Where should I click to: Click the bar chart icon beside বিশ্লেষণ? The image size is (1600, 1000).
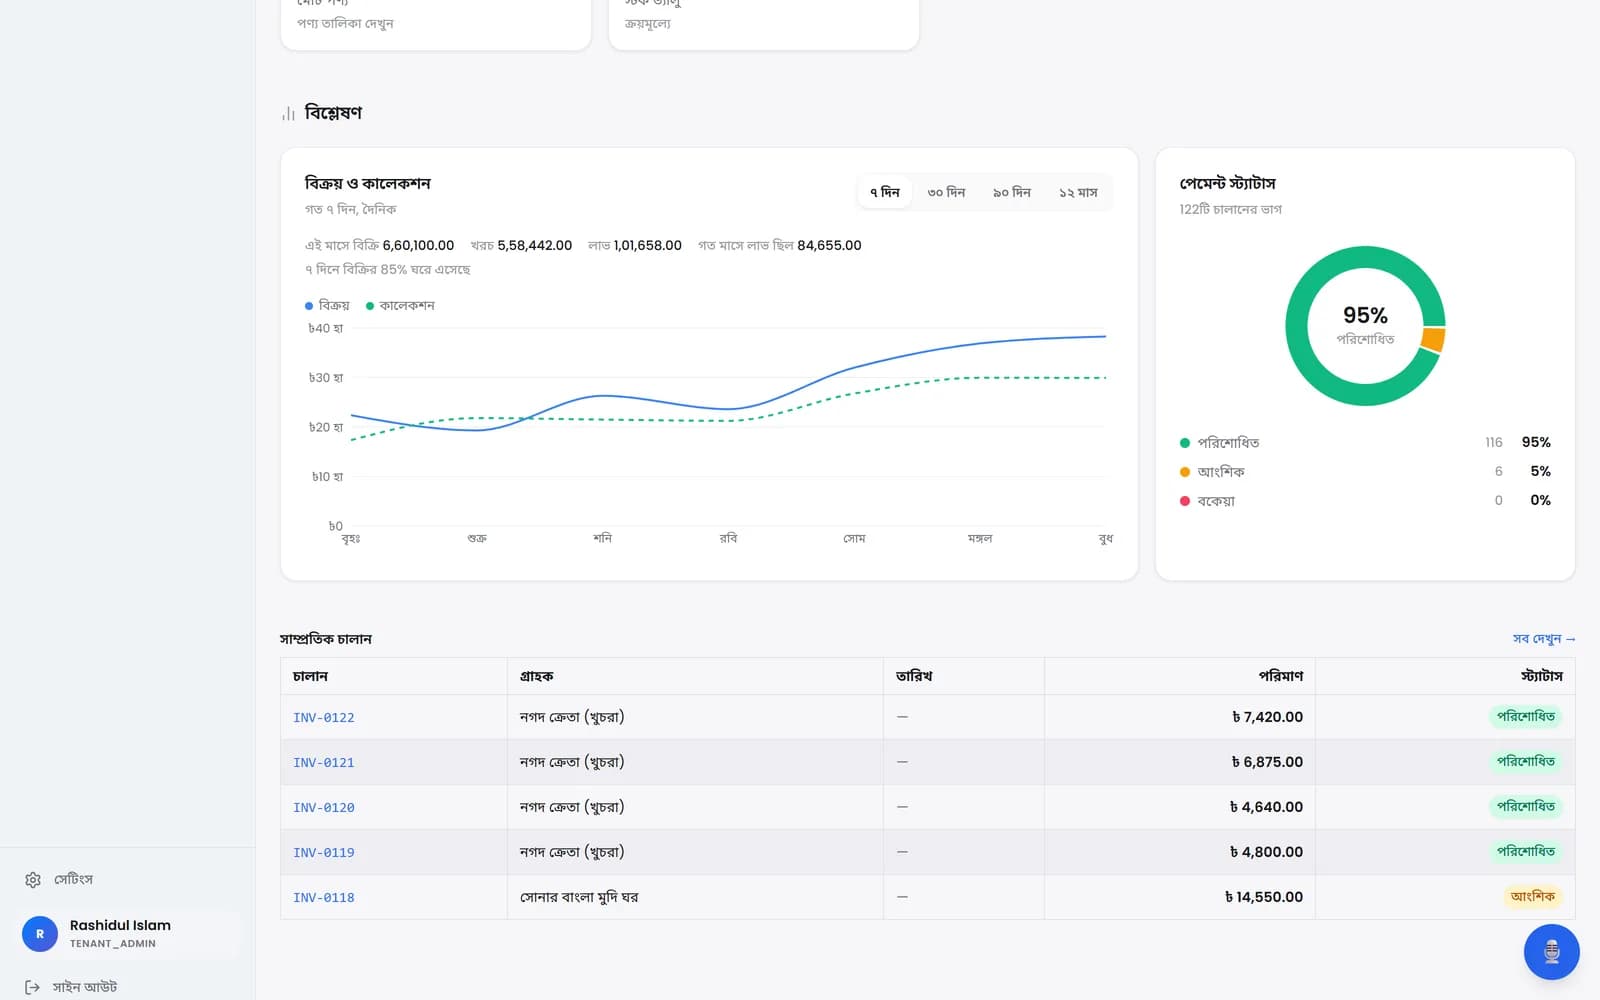289,113
